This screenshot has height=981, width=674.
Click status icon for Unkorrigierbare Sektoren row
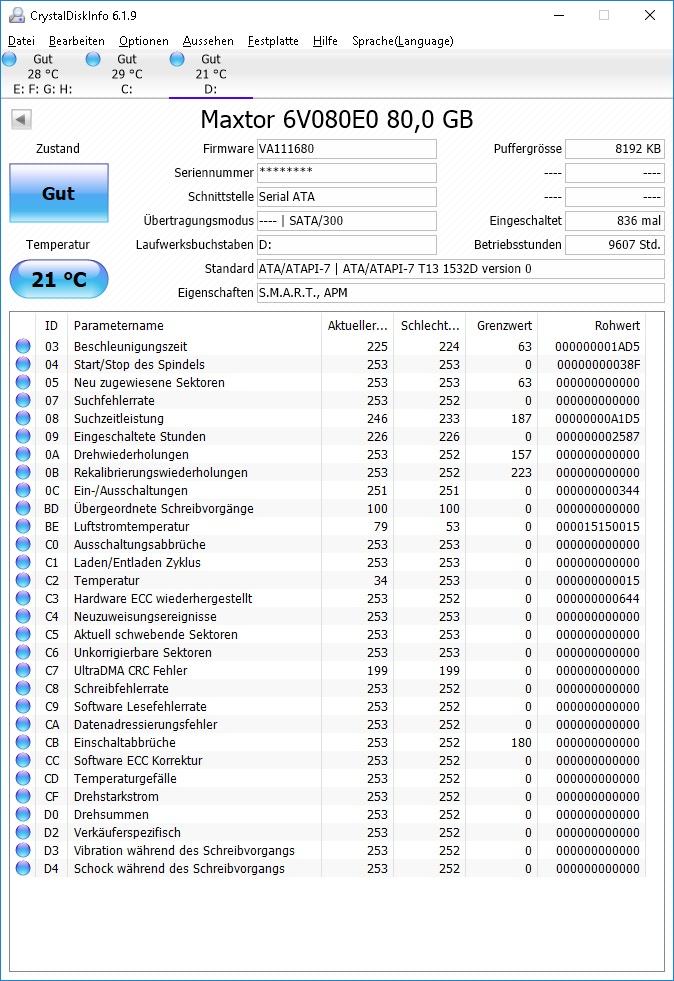click(x=23, y=653)
